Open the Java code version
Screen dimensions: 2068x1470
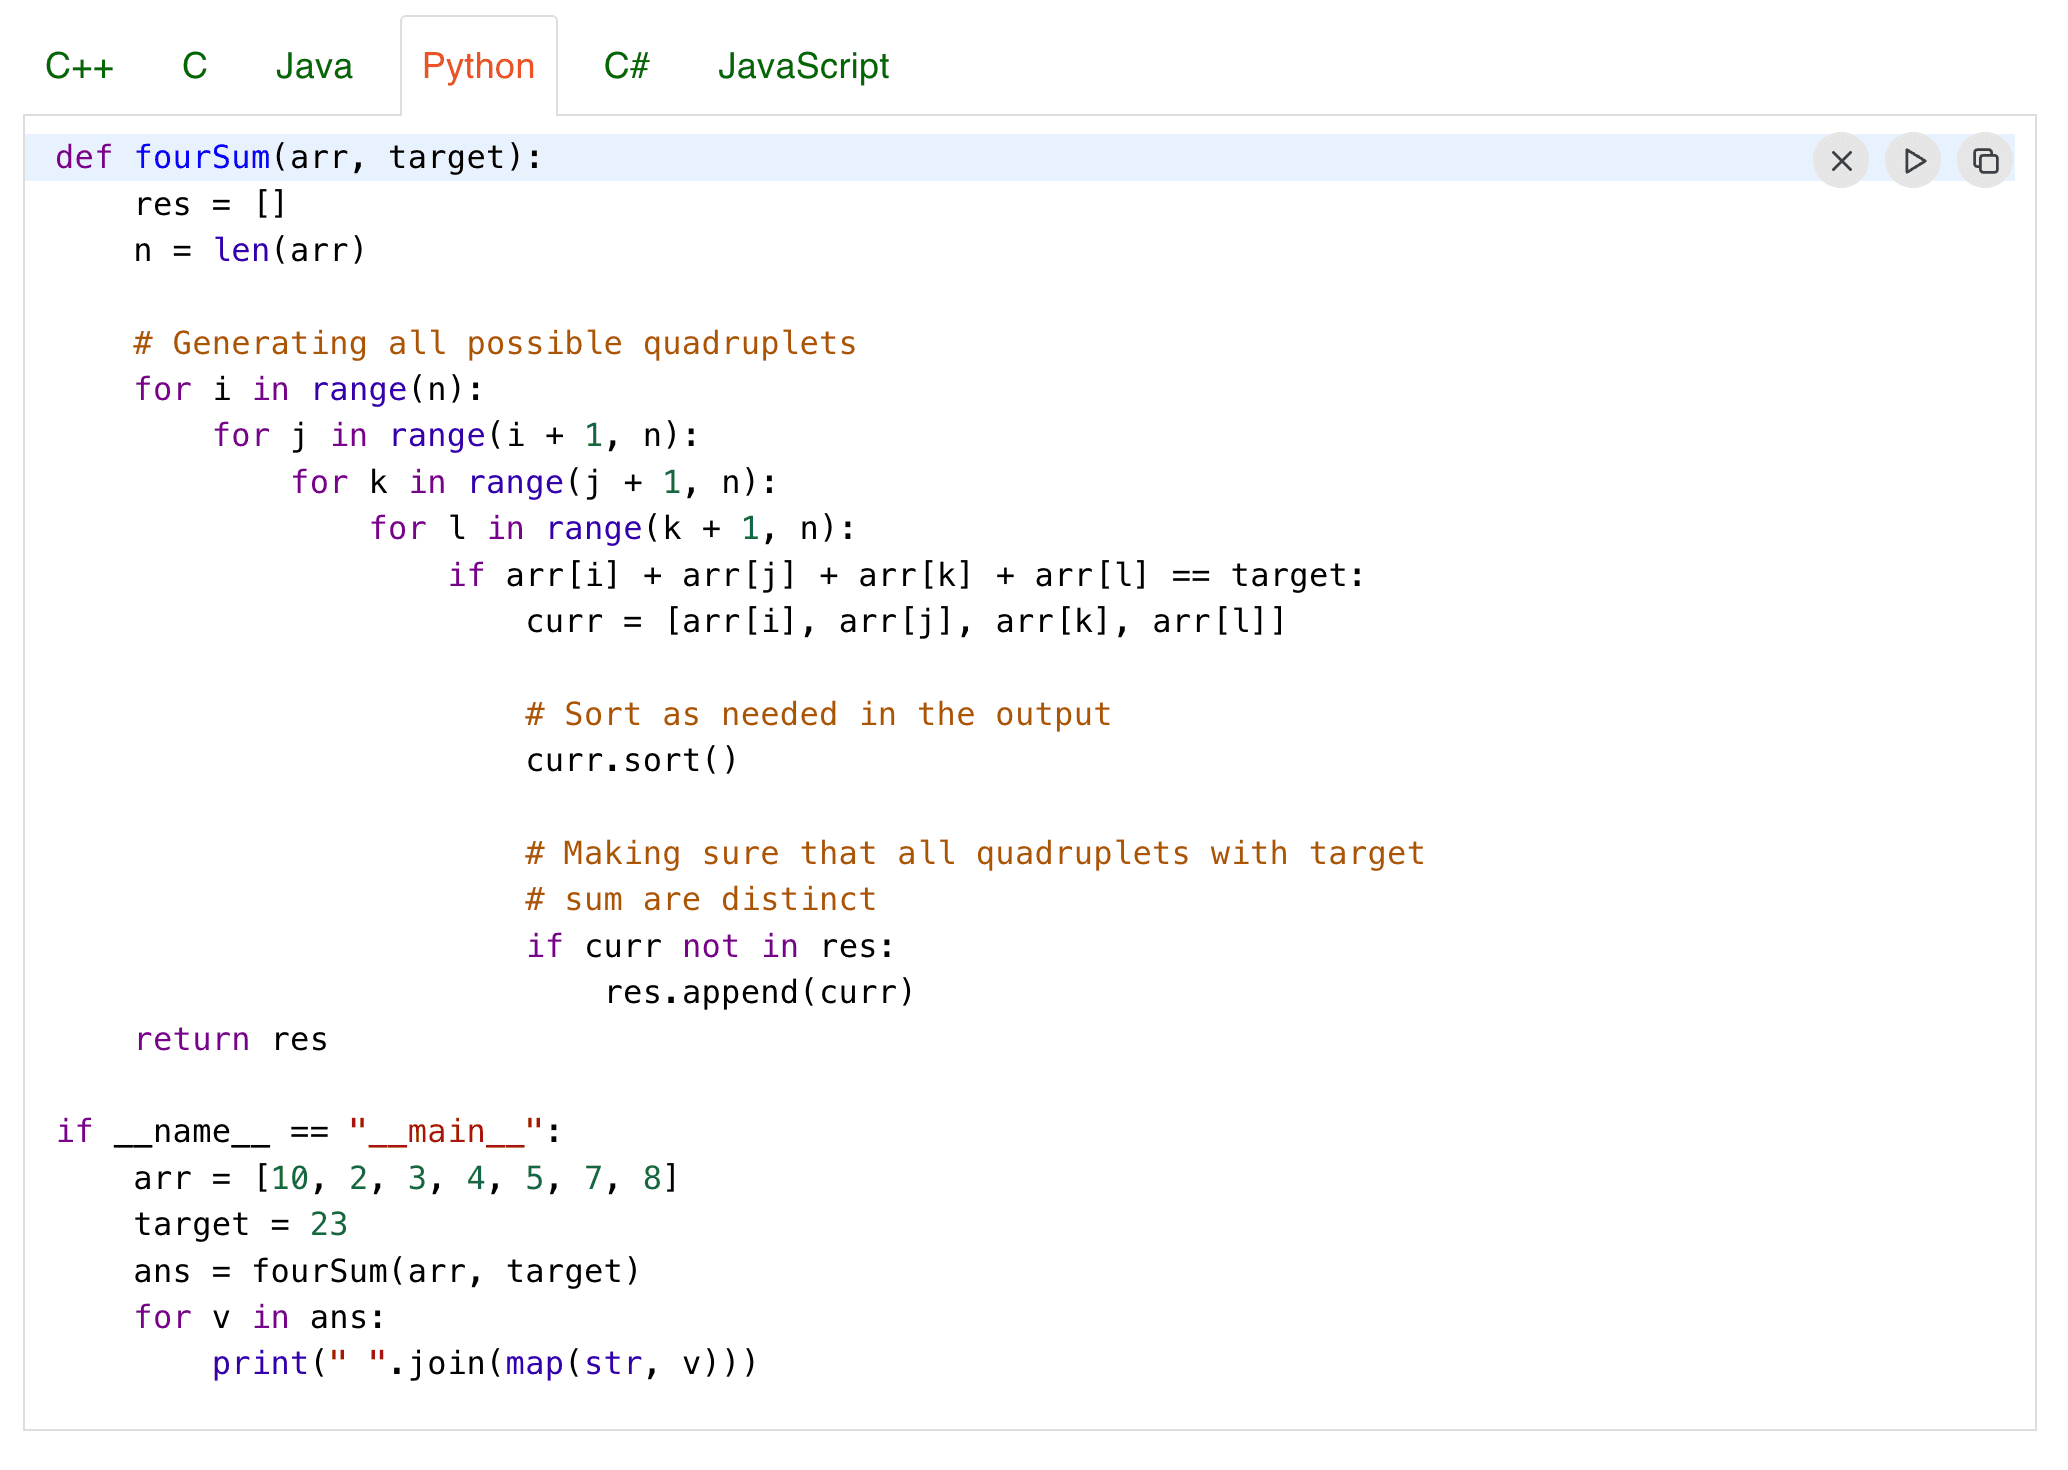[x=313, y=66]
